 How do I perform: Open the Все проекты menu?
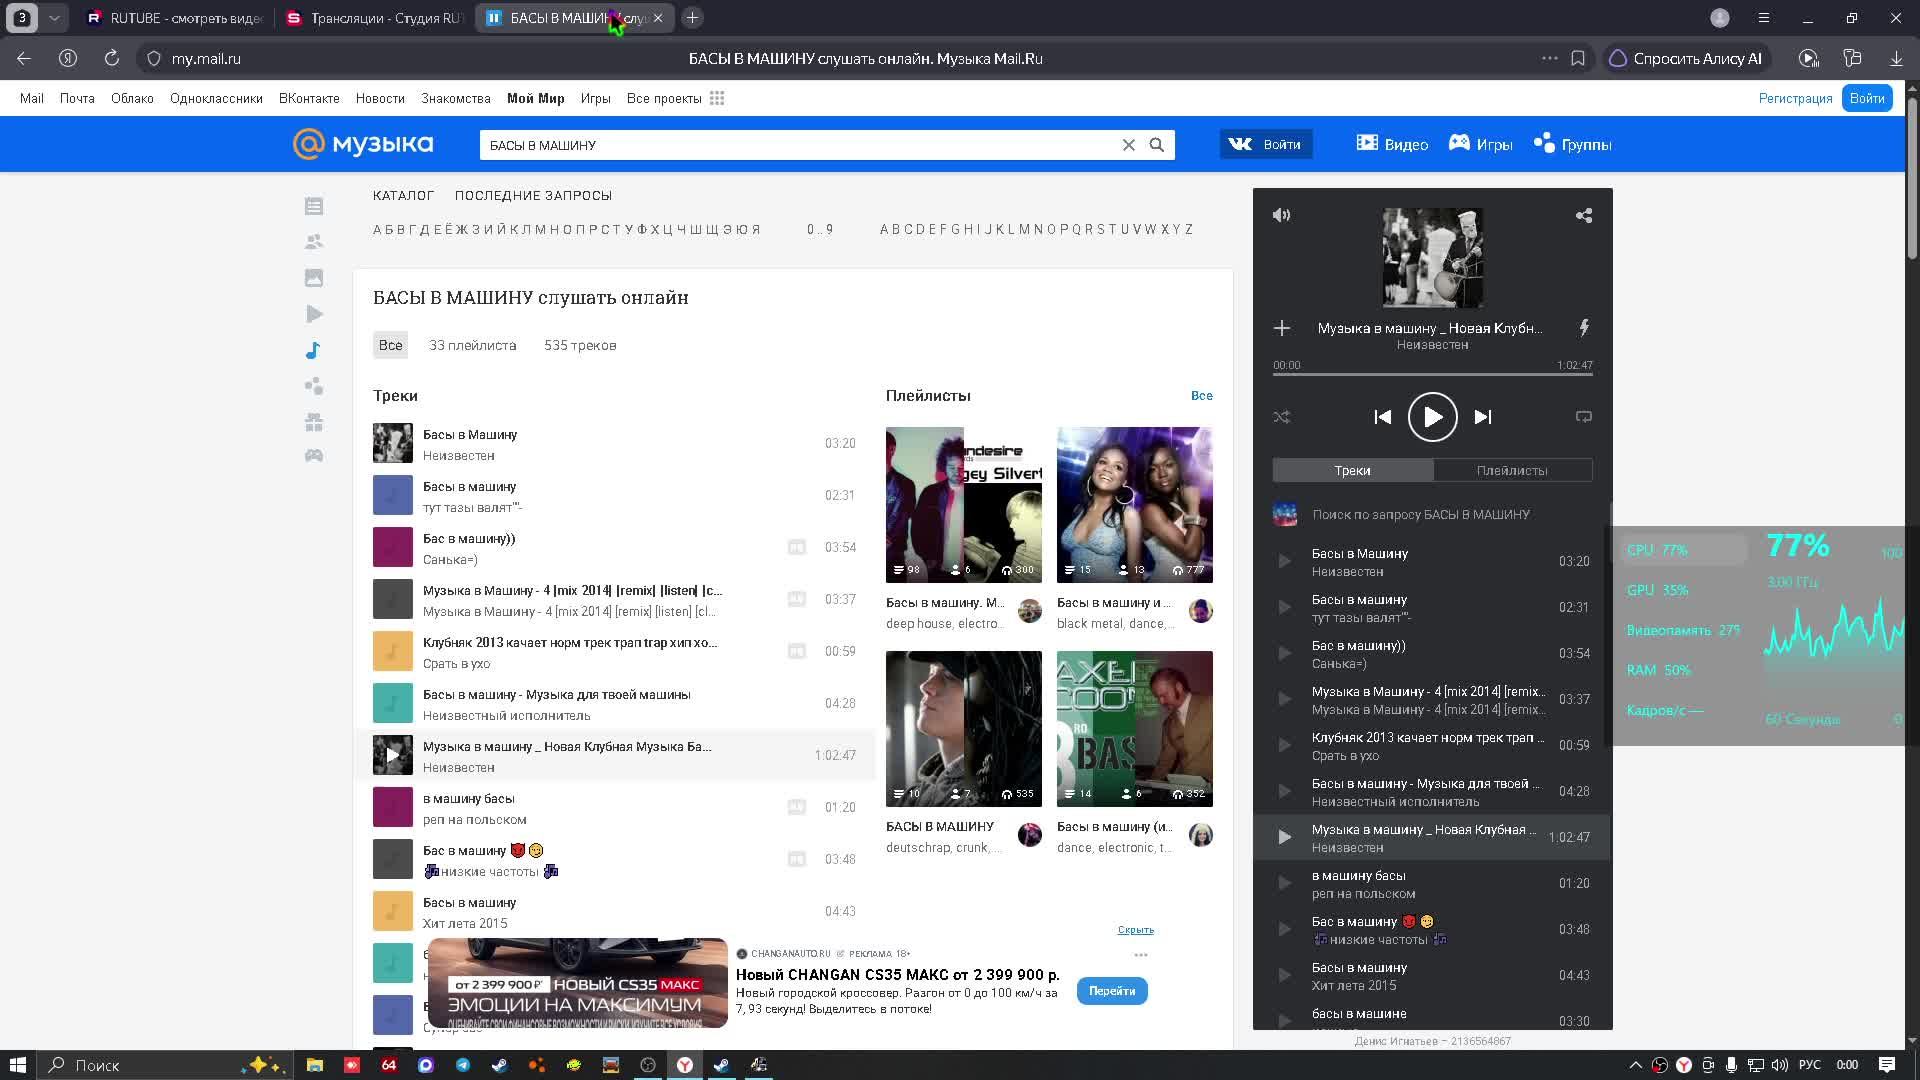[x=675, y=98]
